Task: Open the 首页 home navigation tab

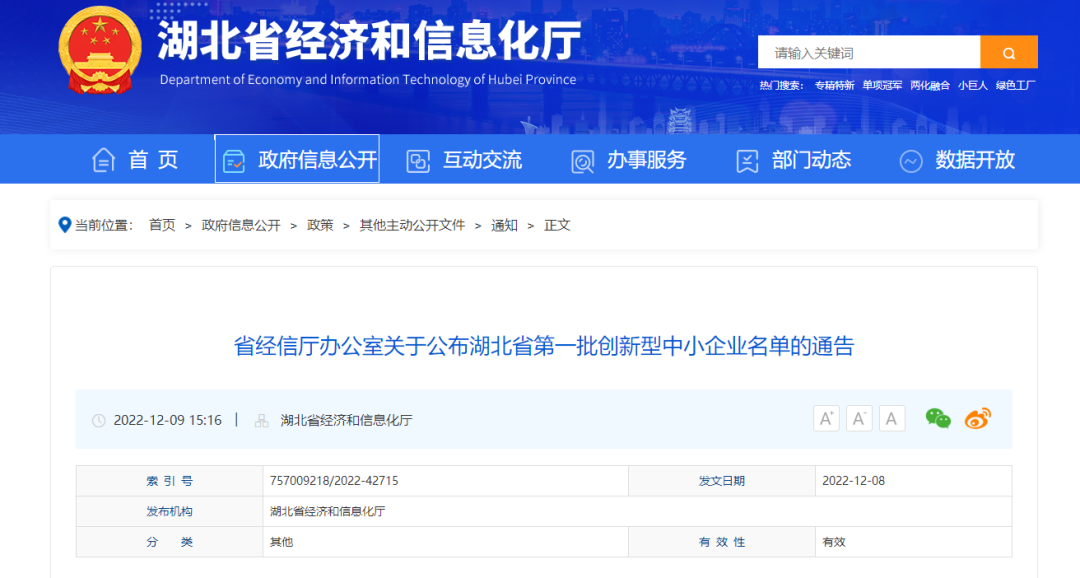Action: [x=135, y=160]
